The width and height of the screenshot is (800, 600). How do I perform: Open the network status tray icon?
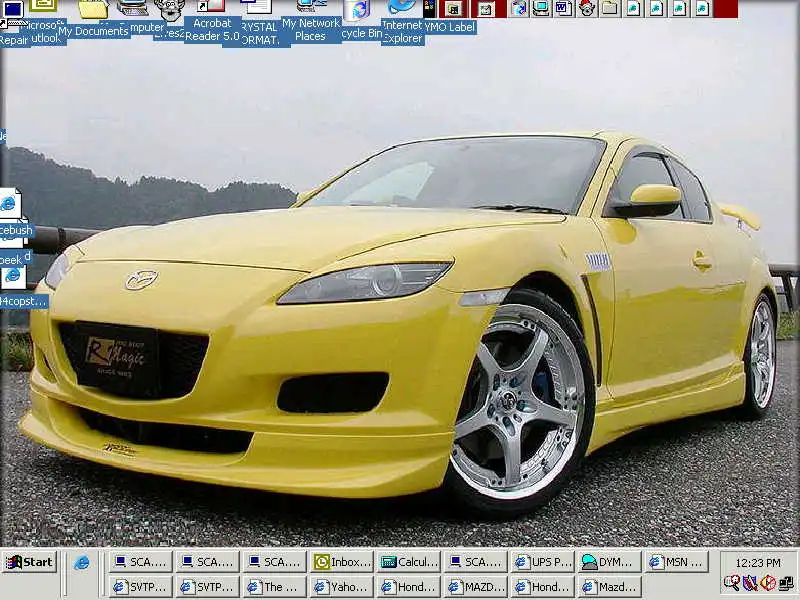786,582
